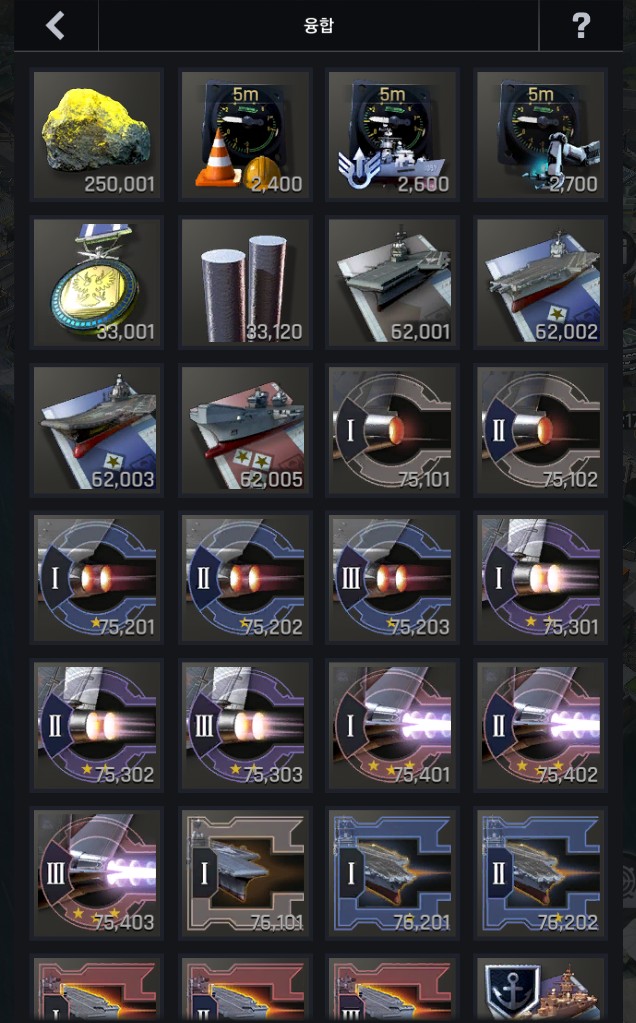Viewport: 636px width, 1023px height.
Task: Pick grey carrier part I 76,101
Action: [x=245, y=872]
